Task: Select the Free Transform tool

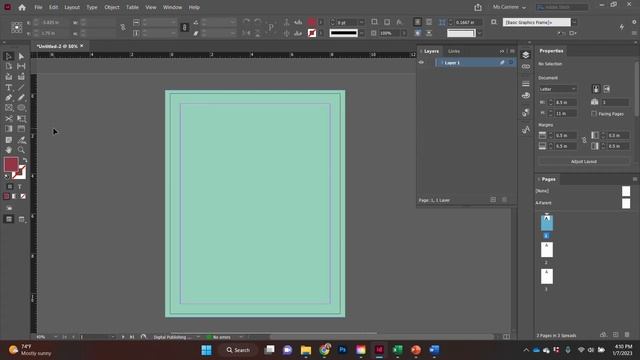Action: pos(21,118)
